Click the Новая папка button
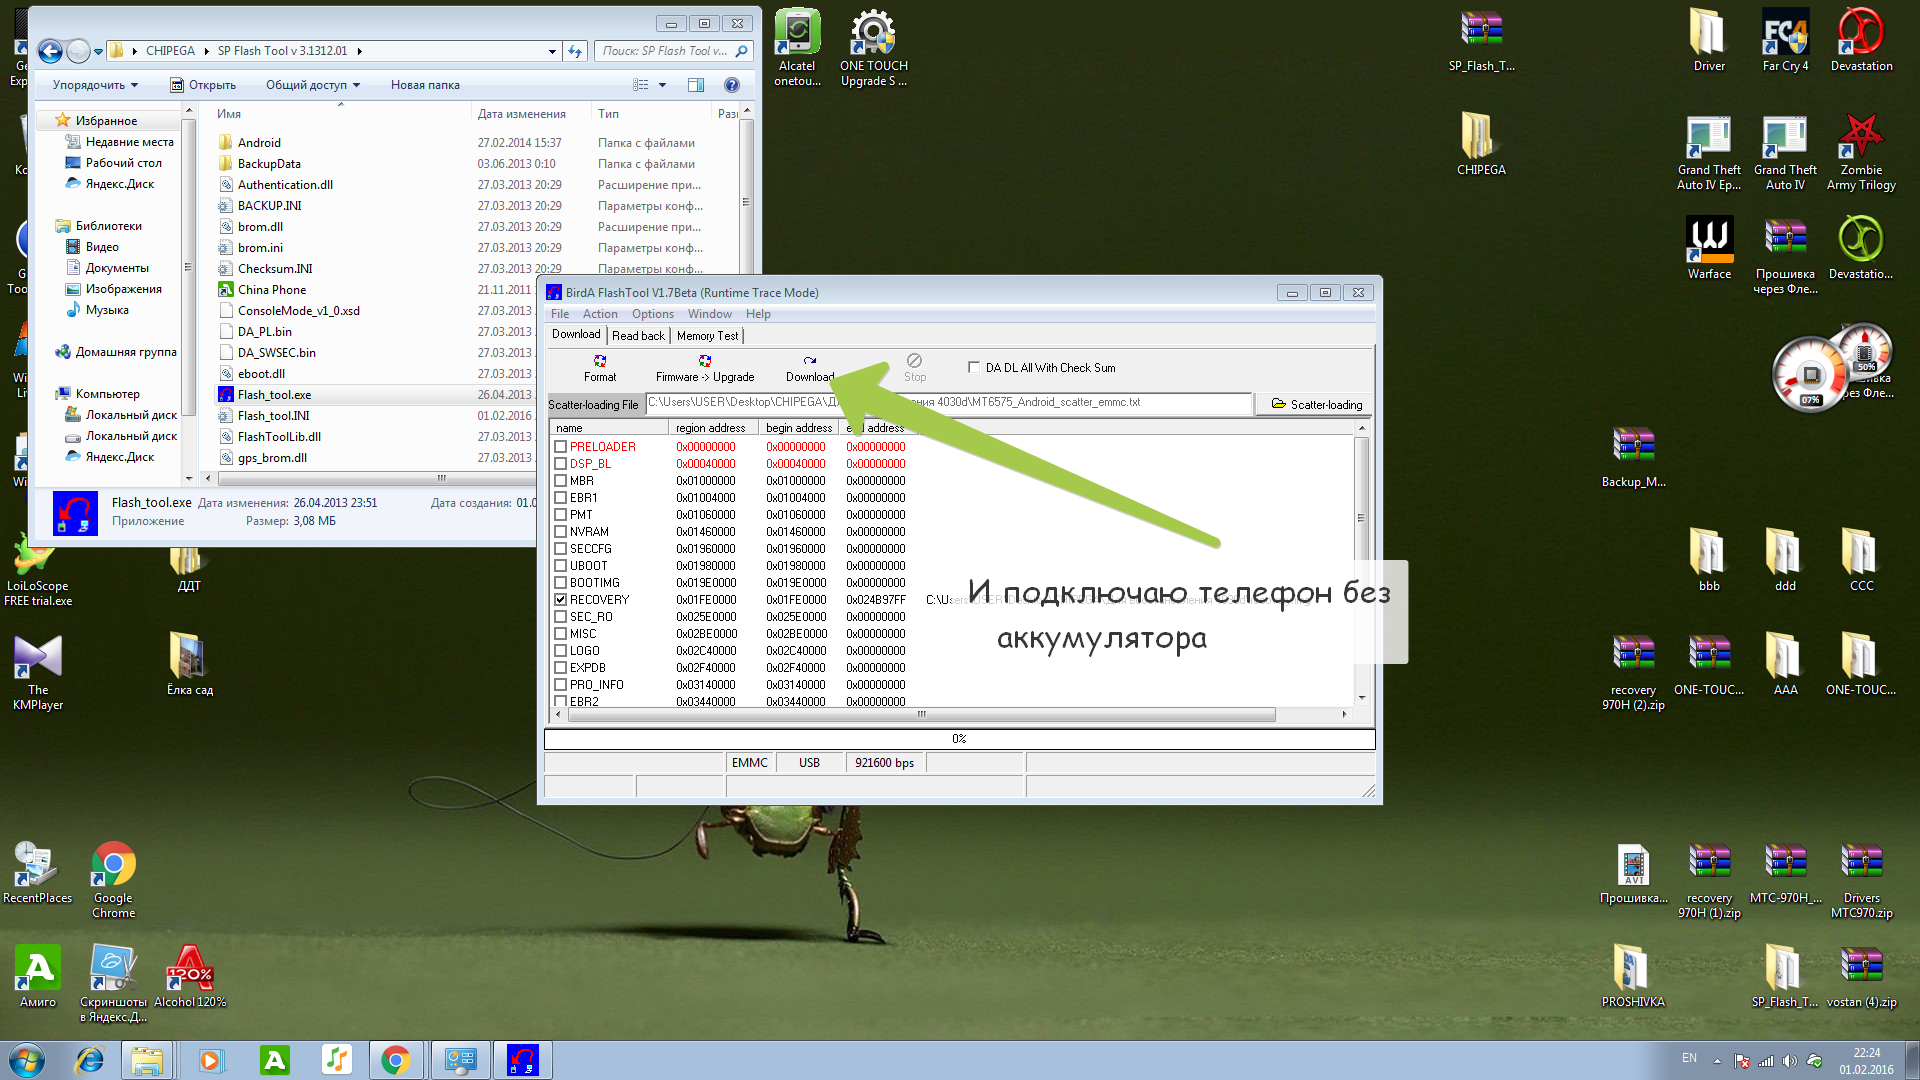Viewport: 1920px width, 1080px height. [425, 85]
